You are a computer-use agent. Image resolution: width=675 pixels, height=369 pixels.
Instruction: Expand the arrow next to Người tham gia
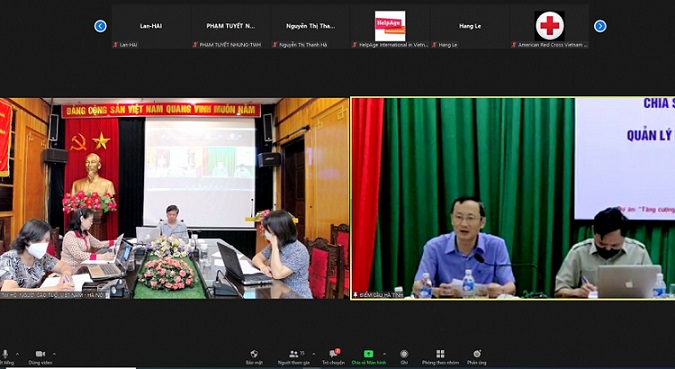[x=313, y=354]
